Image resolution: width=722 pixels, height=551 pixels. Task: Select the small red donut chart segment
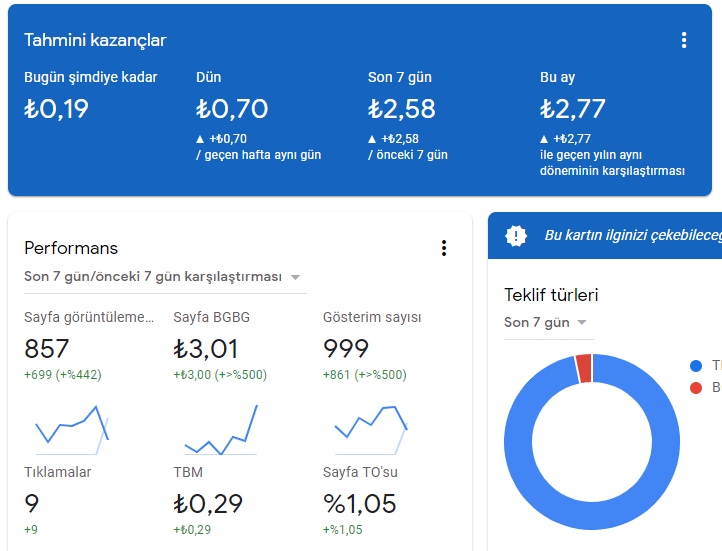(x=584, y=368)
